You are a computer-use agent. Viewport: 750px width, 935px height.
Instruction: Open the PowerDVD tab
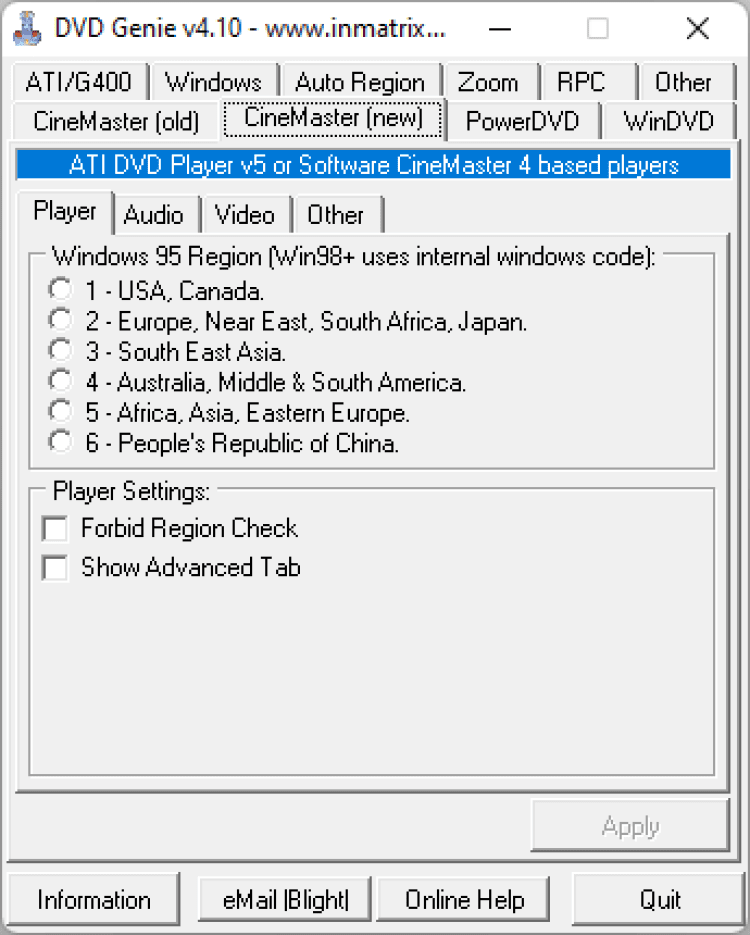coord(522,121)
